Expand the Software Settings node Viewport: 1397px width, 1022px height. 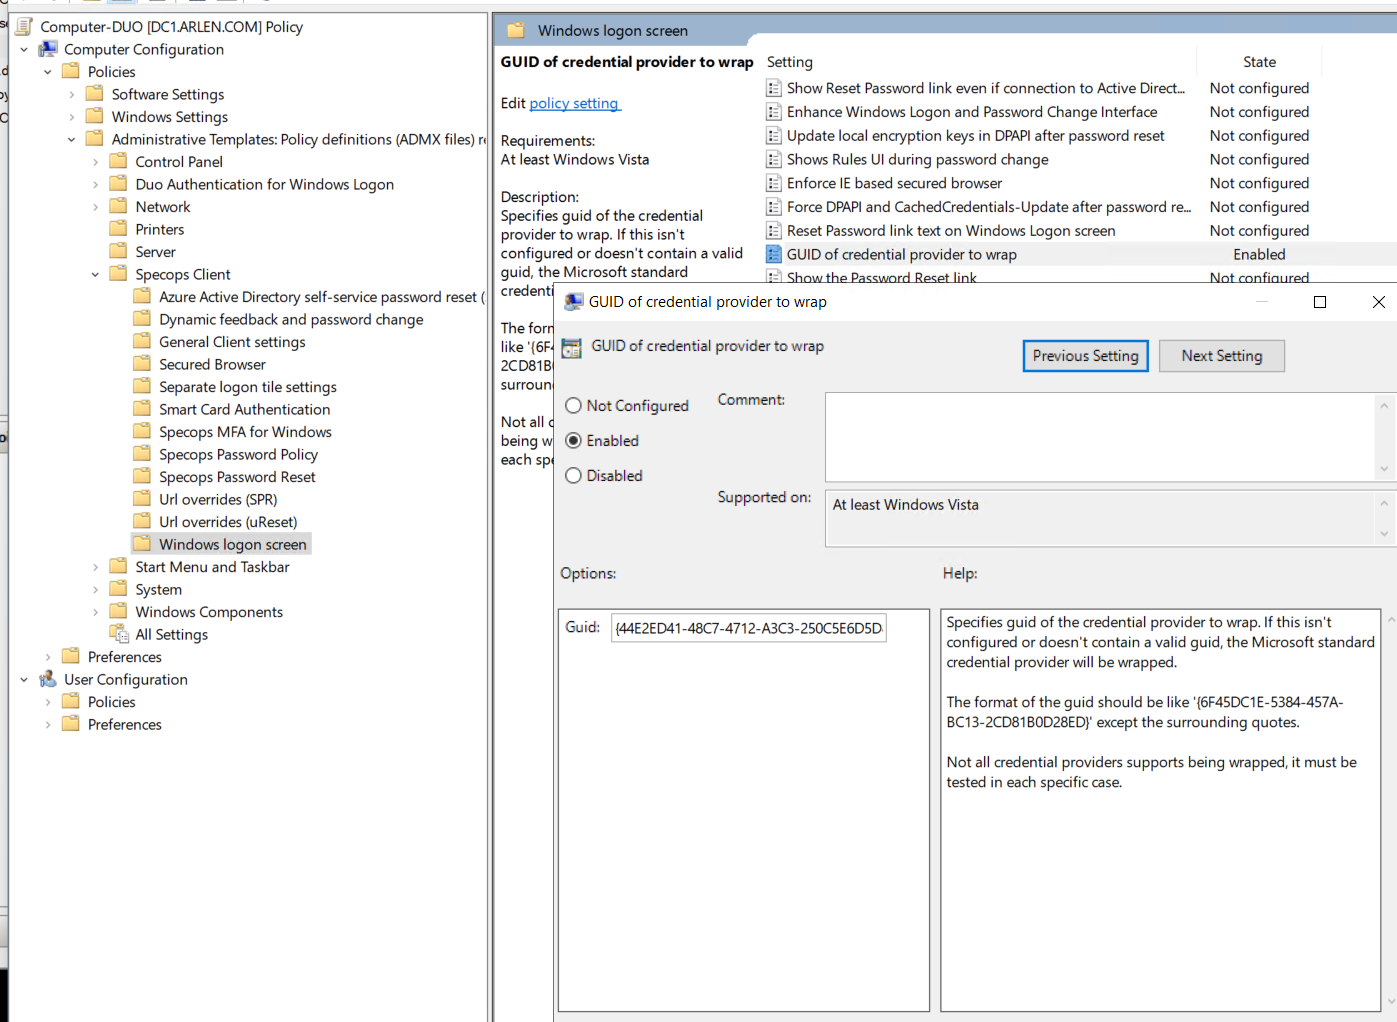[x=72, y=94]
